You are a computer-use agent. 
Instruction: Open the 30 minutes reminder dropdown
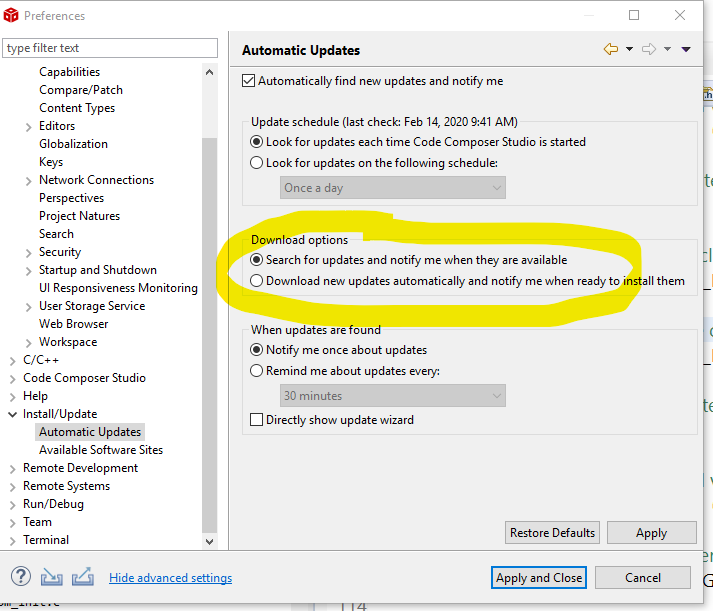[393, 396]
